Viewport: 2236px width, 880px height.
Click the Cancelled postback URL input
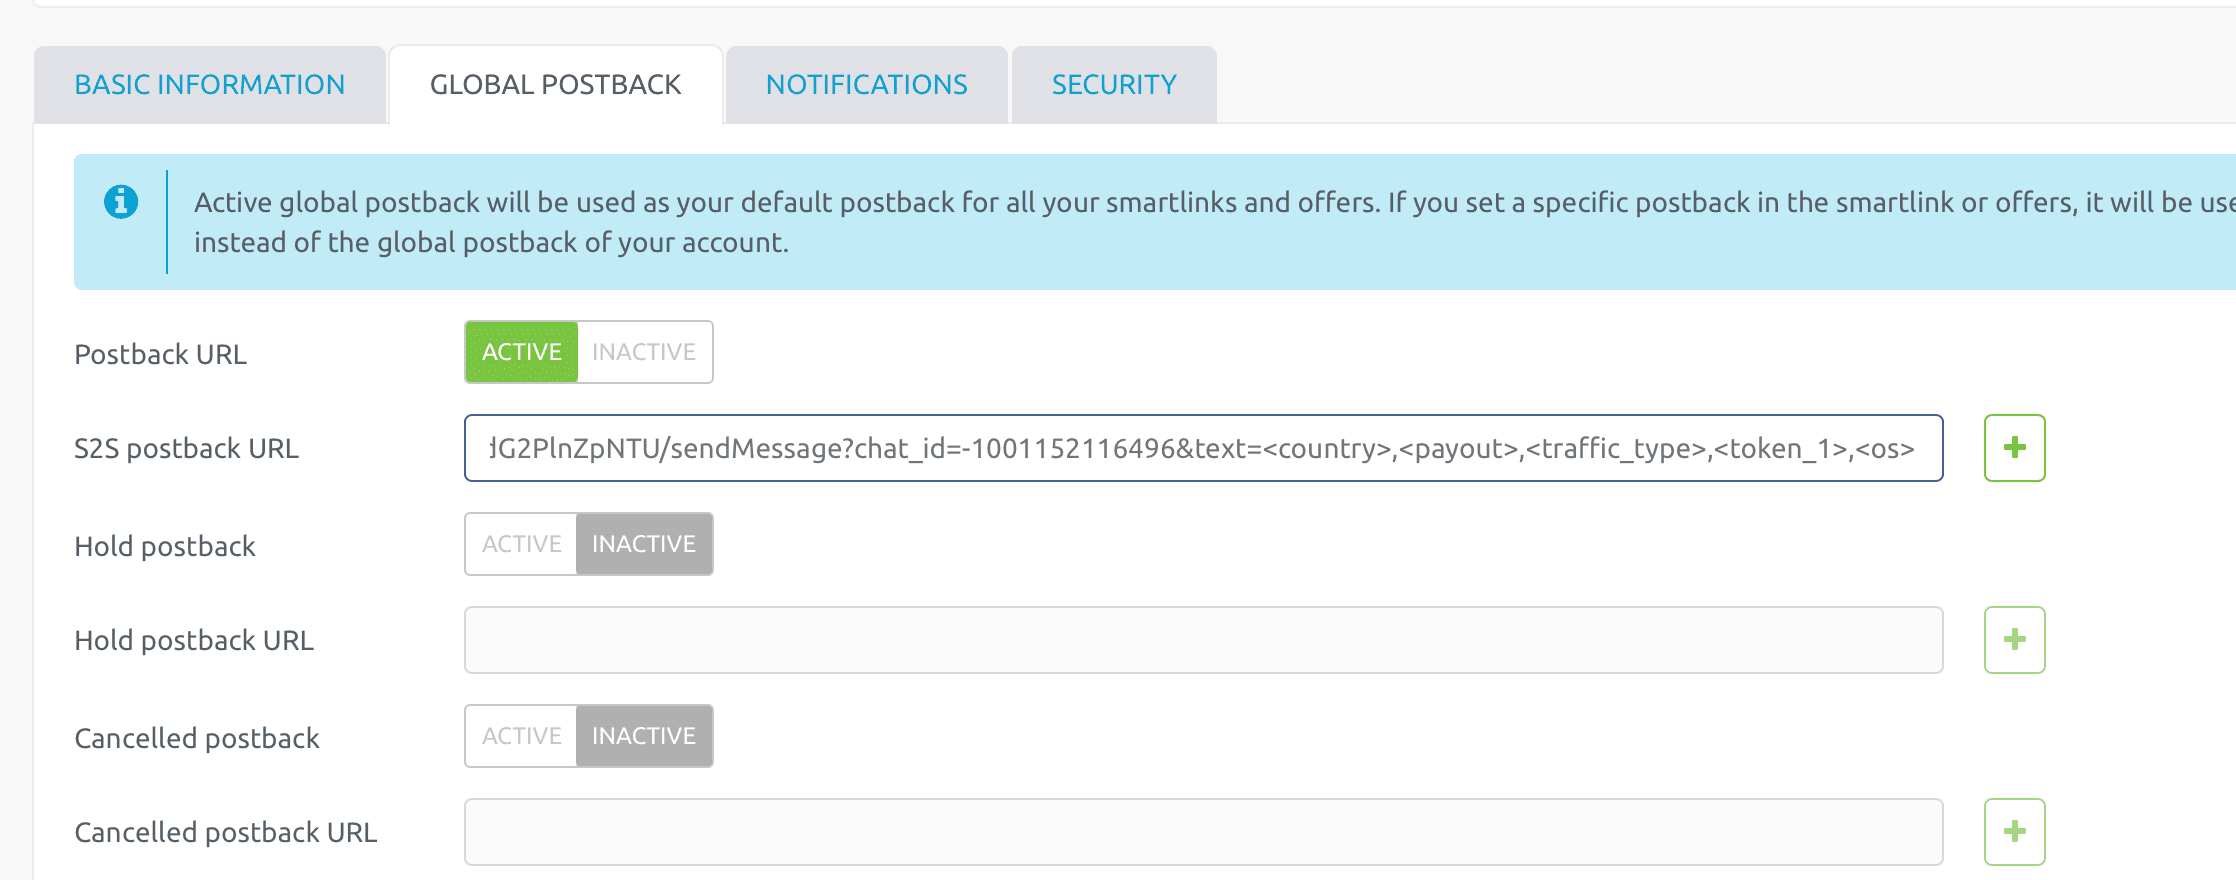click(1203, 832)
